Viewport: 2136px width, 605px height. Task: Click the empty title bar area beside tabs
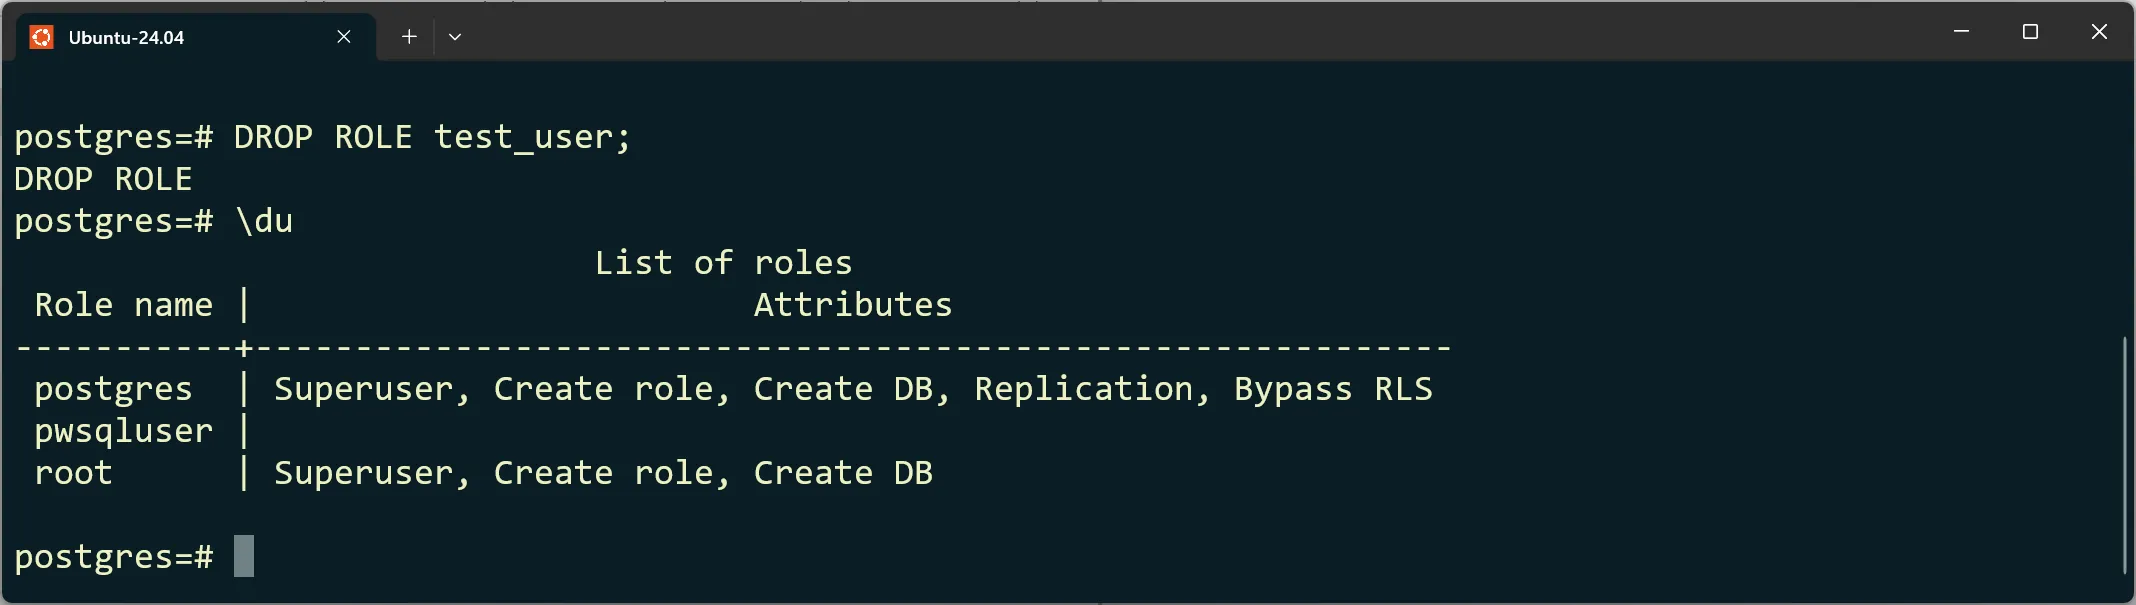[x=1200, y=32]
